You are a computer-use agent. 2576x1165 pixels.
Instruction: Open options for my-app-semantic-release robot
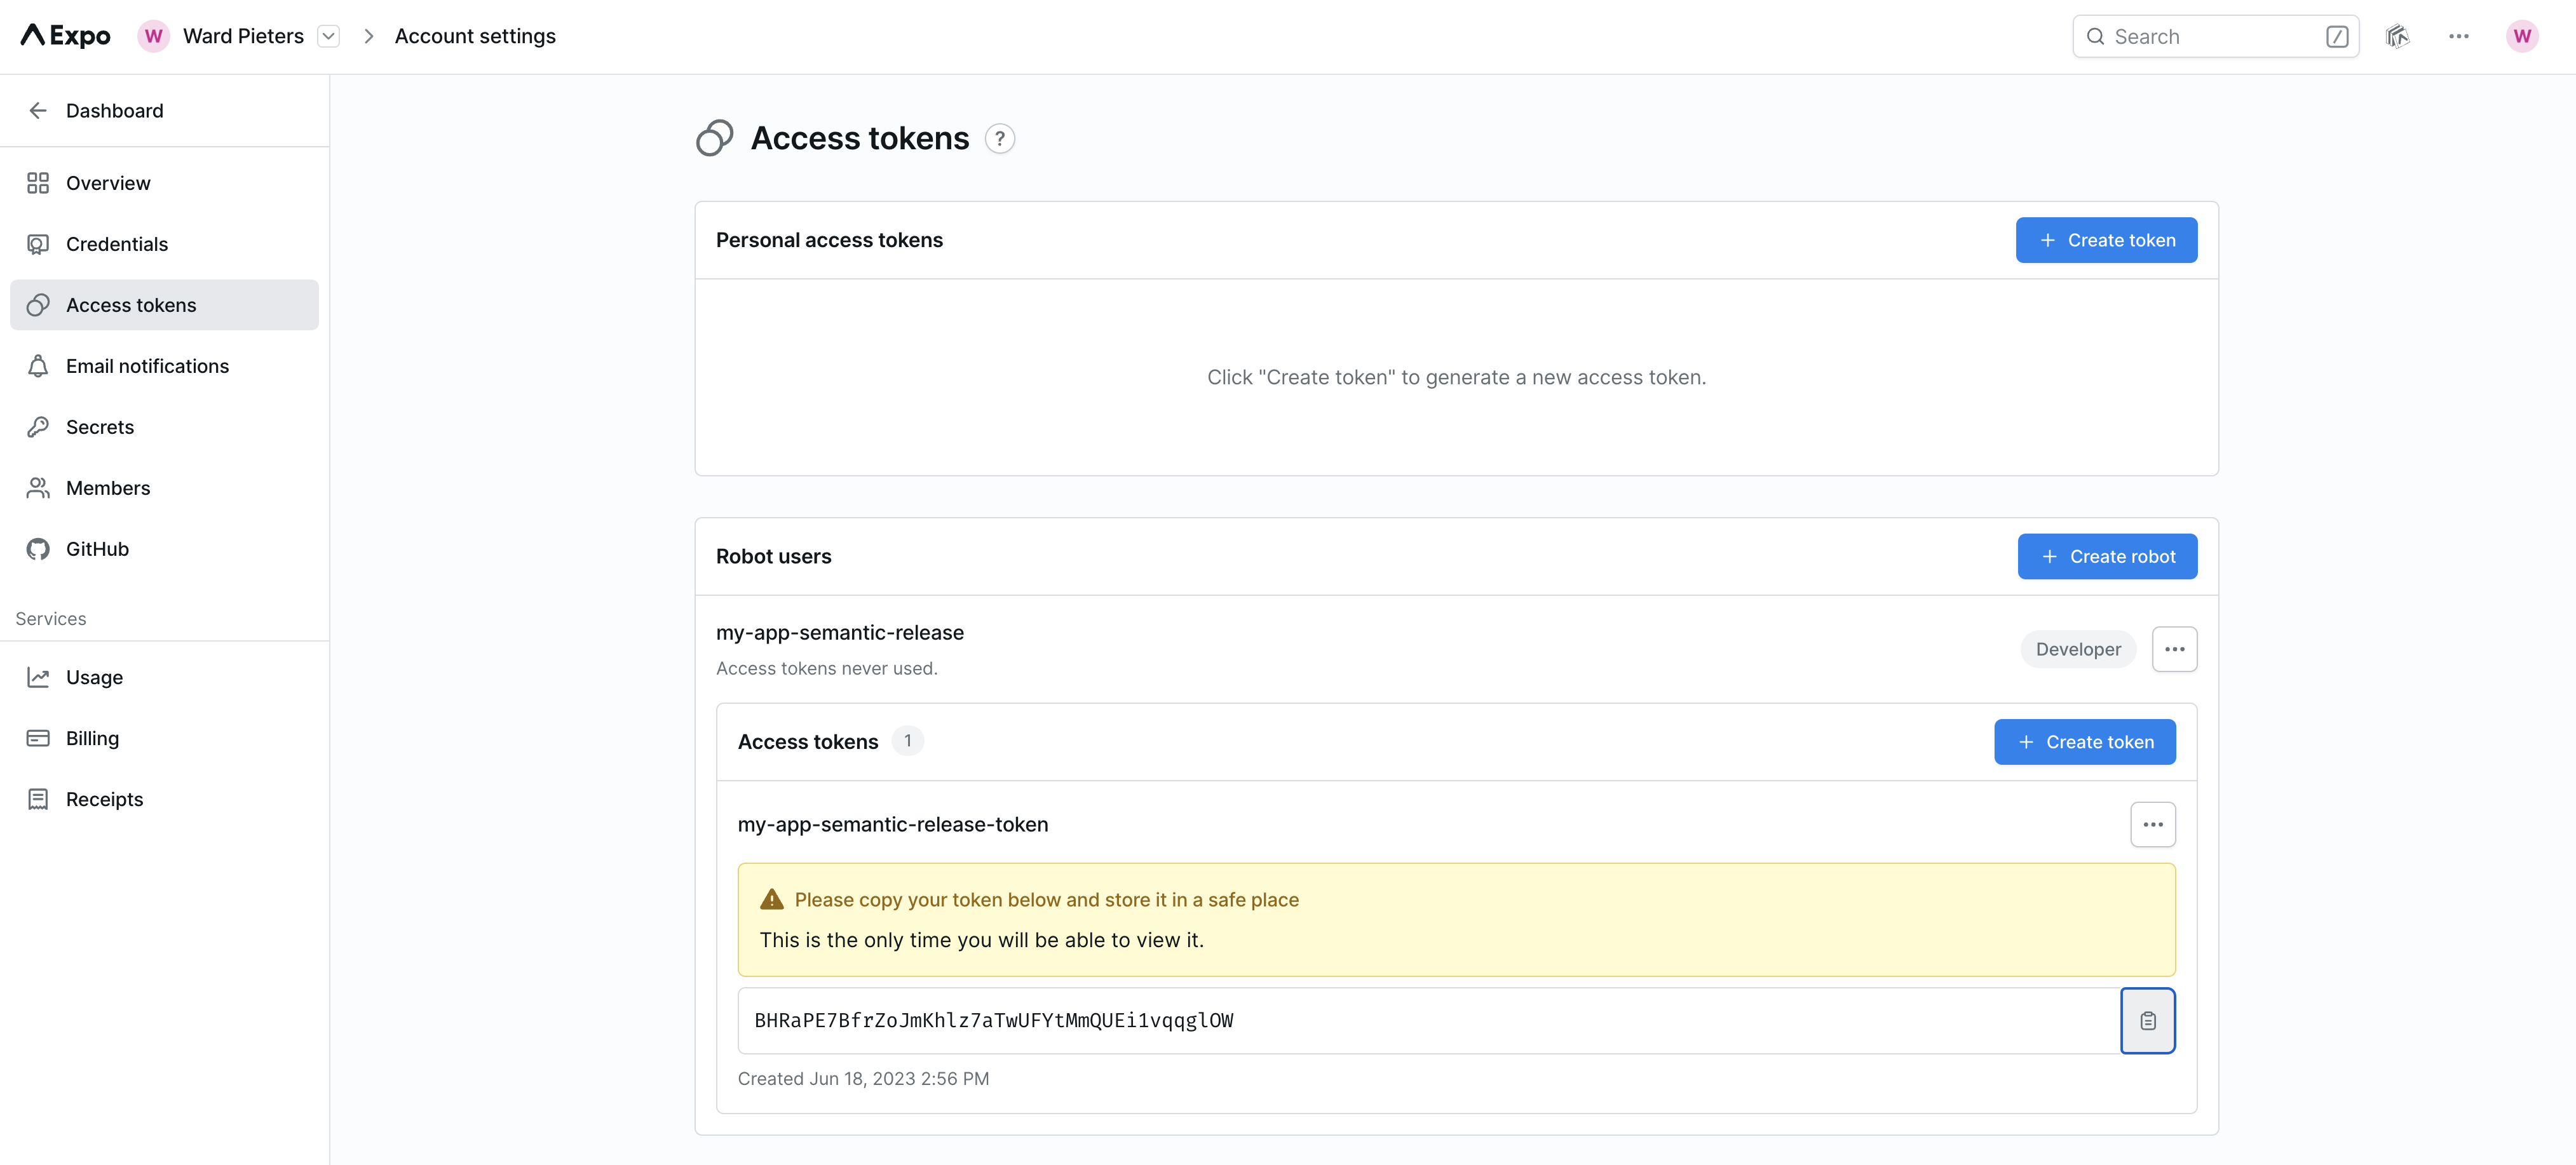coord(2173,649)
